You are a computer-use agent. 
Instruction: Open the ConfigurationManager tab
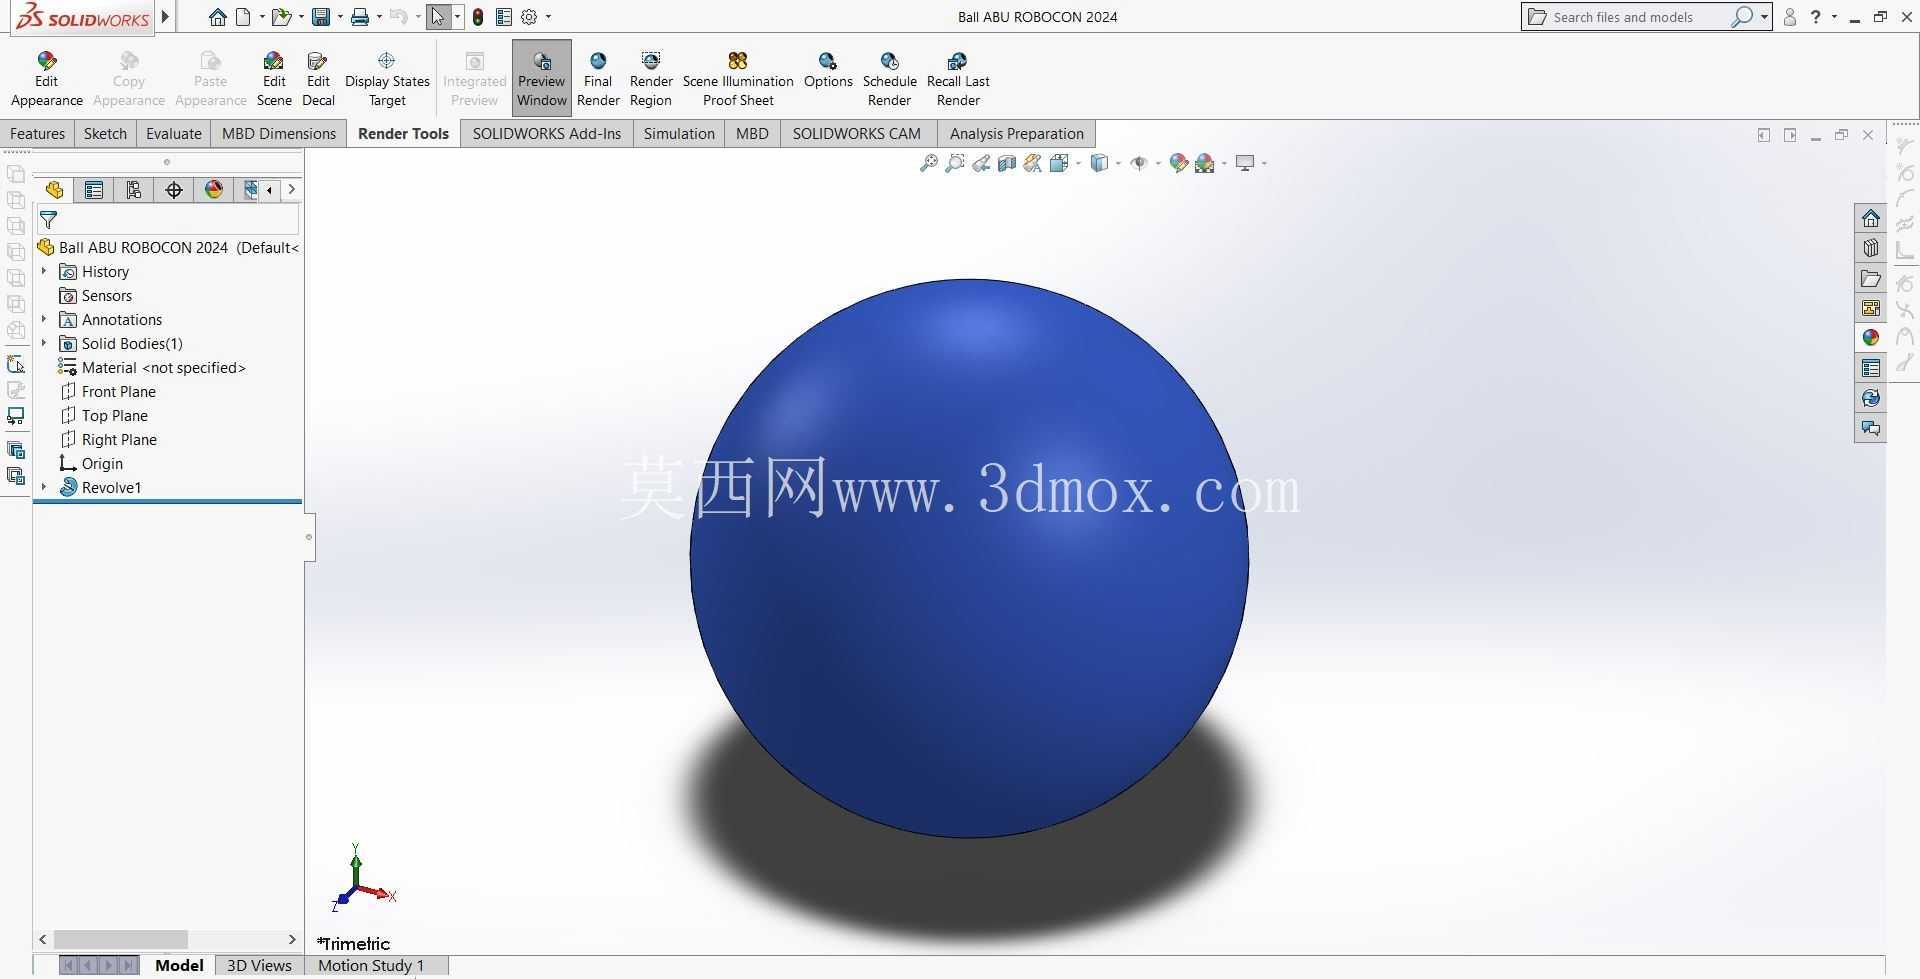tap(134, 190)
